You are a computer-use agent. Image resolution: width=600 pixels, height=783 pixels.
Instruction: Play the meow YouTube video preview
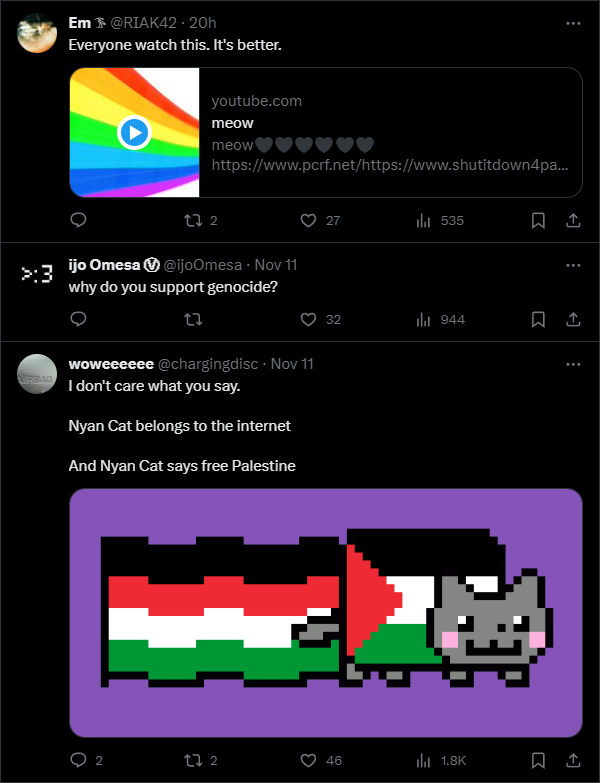pyautogui.click(x=134, y=133)
